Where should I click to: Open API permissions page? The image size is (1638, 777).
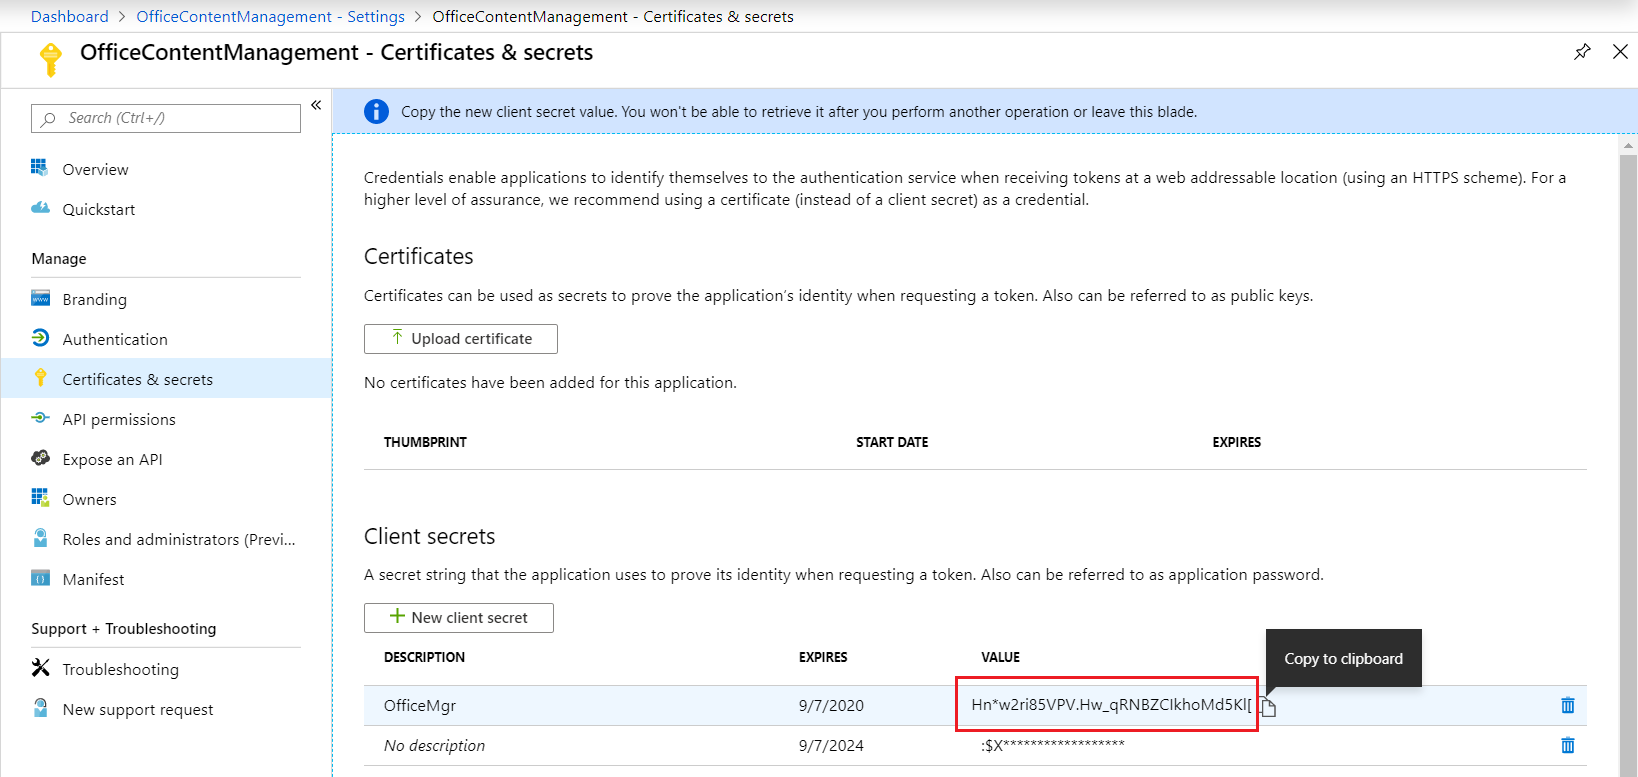click(x=118, y=419)
